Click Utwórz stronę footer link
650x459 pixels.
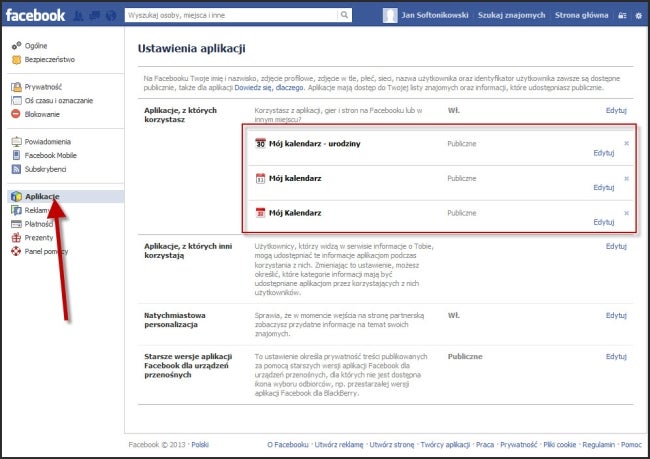coord(392,444)
